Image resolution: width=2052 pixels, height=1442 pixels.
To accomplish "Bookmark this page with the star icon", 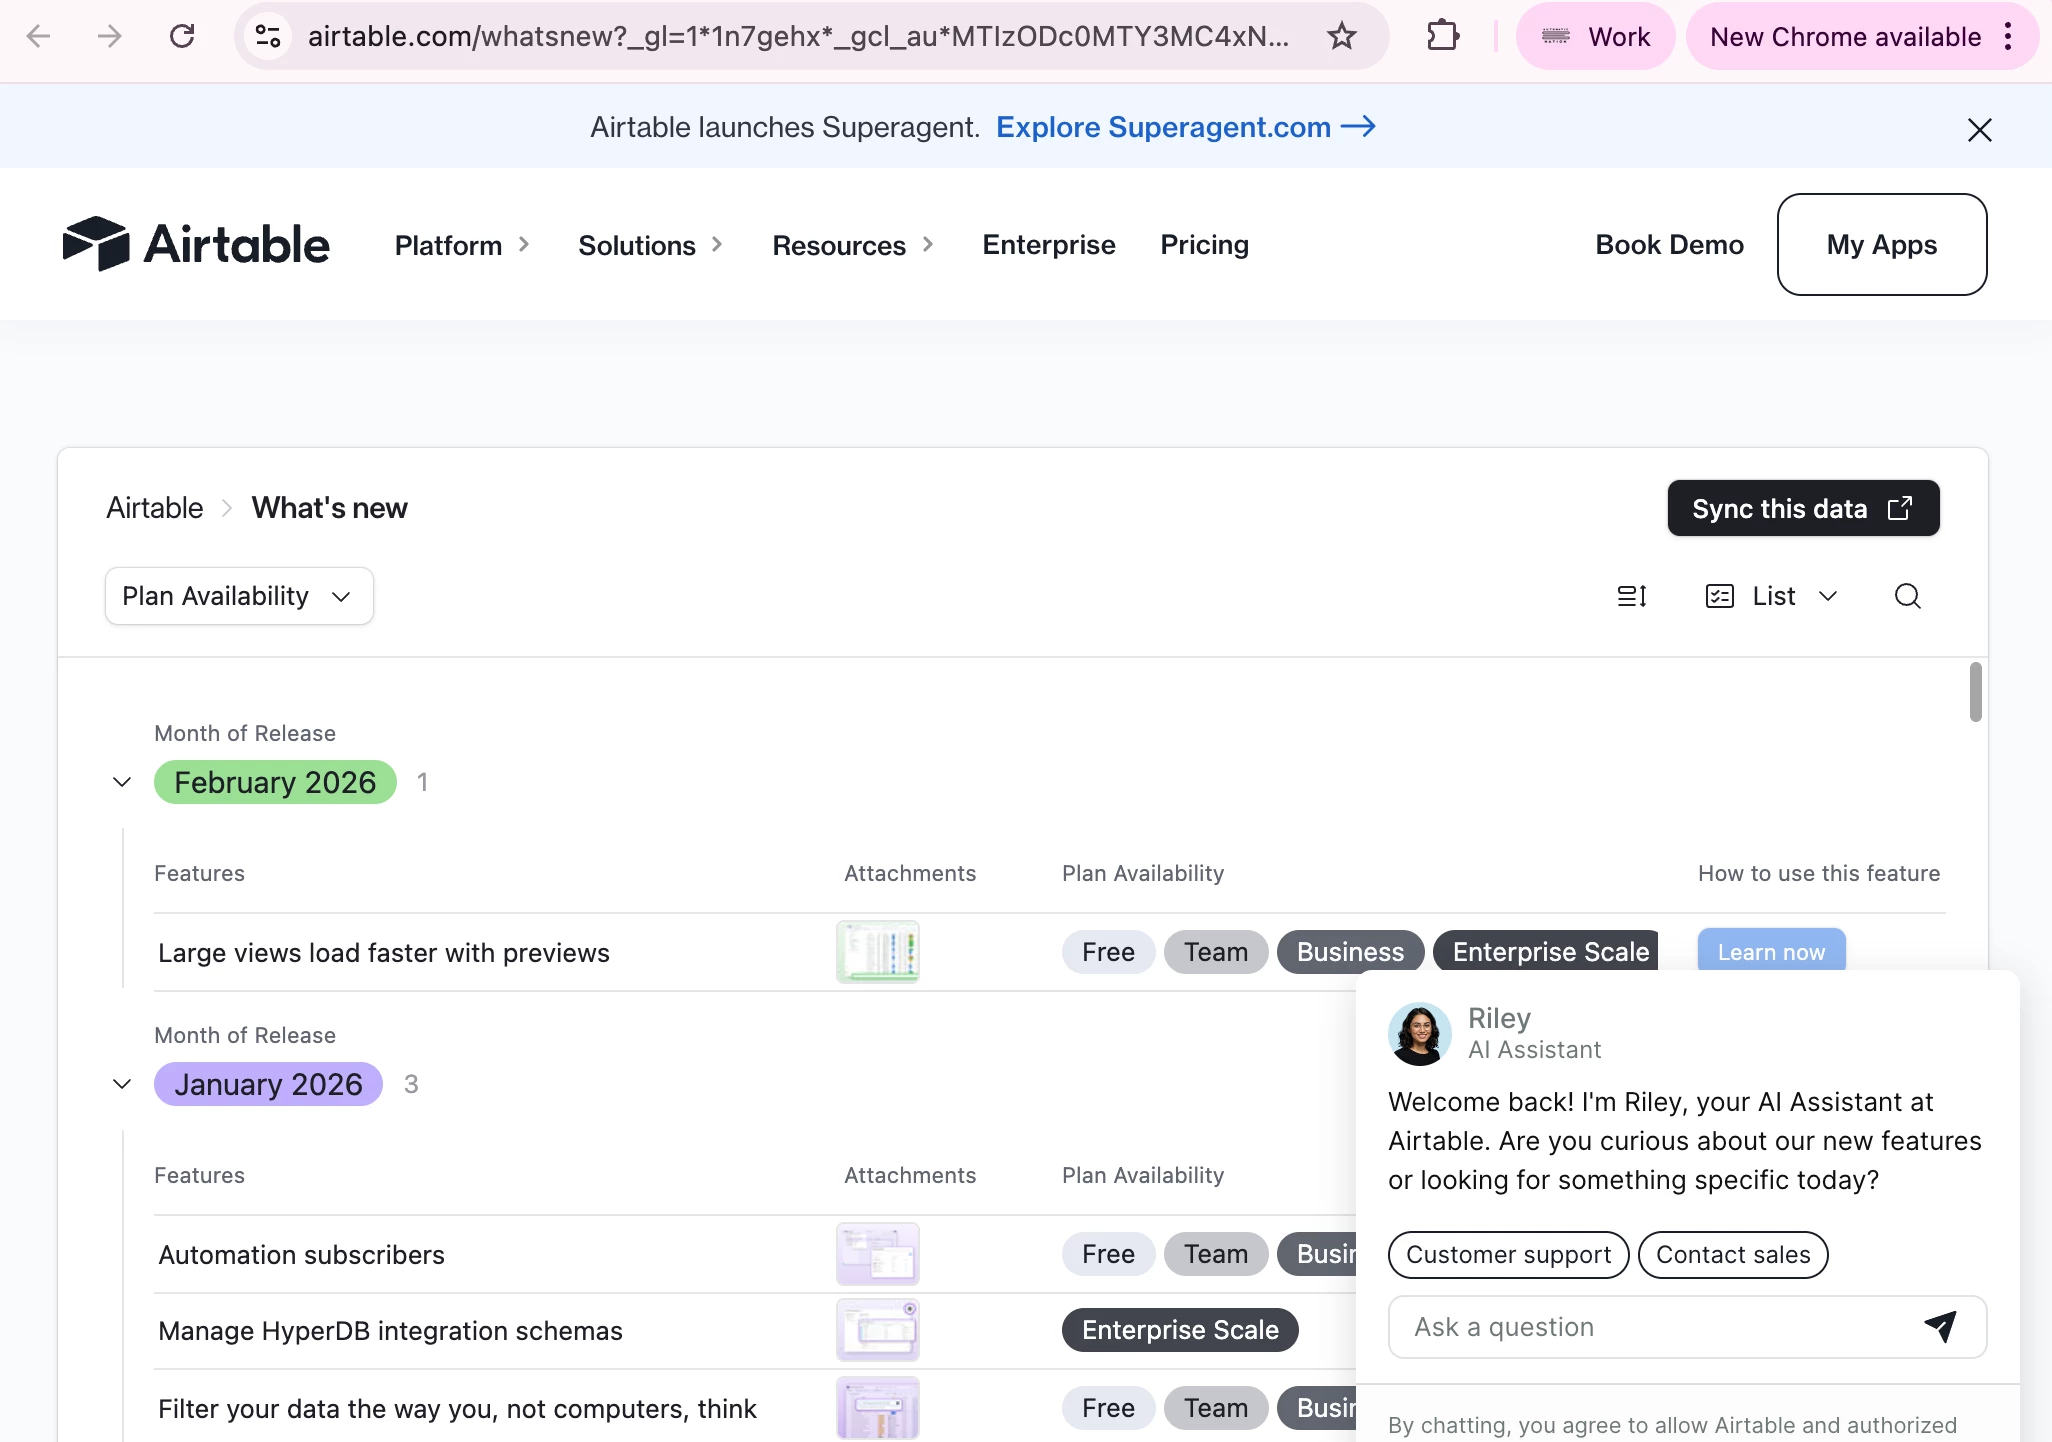I will click(1341, 37).
